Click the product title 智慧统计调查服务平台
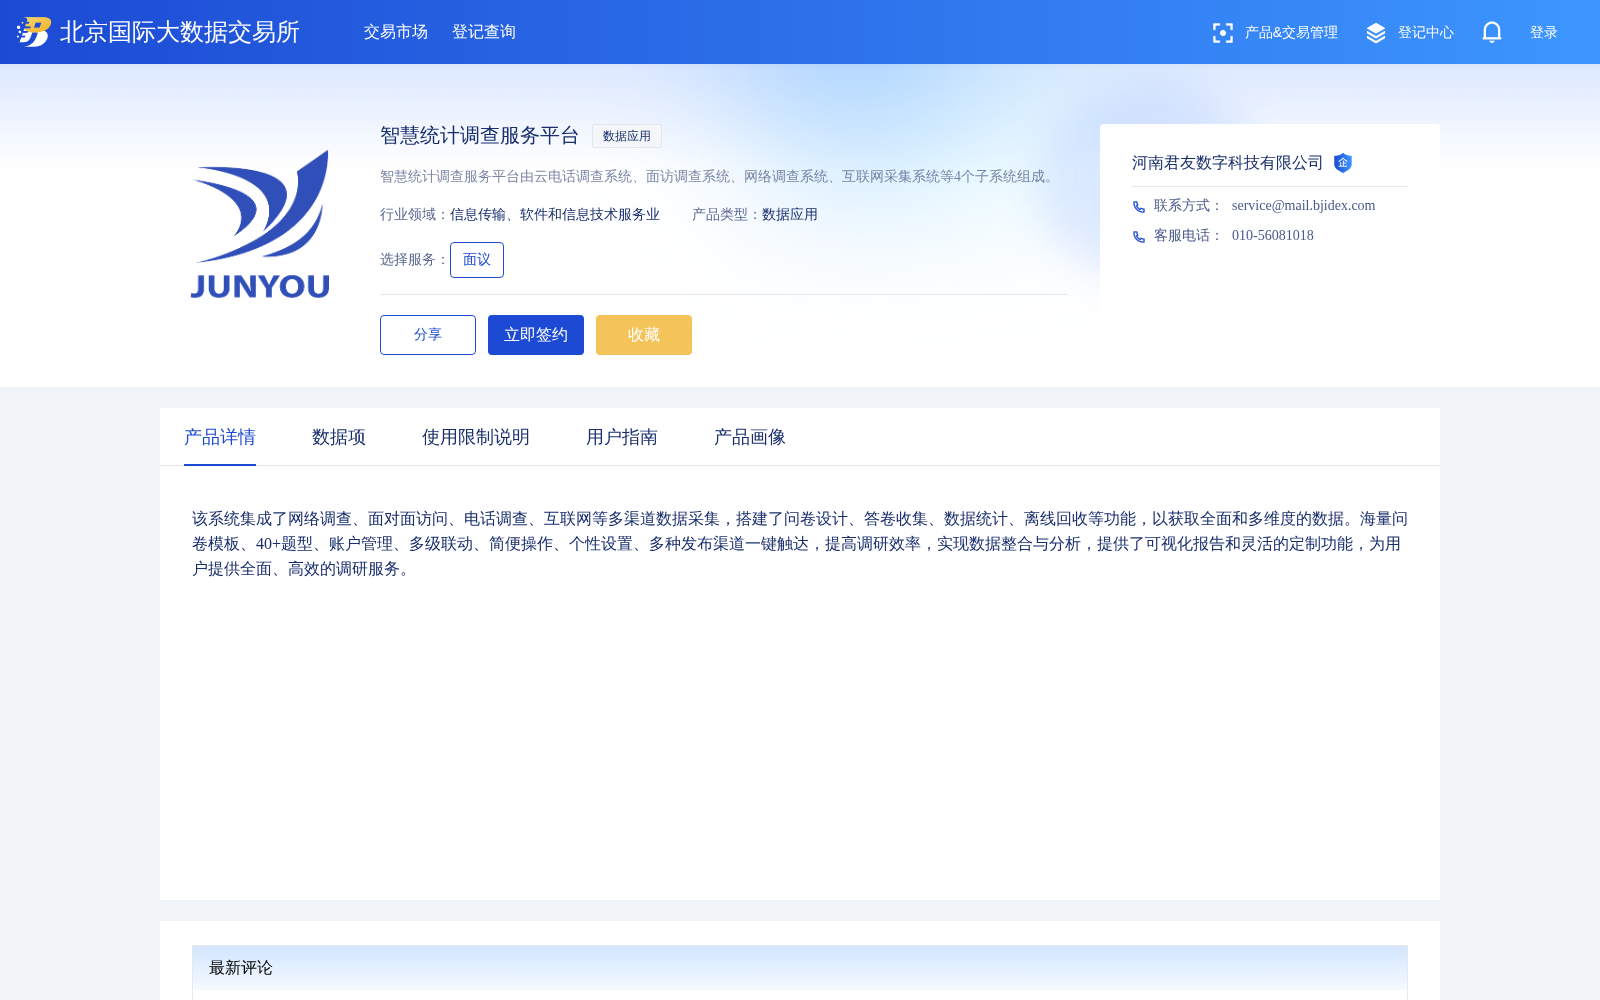This screenshot has height=1000, width=1600. 480,135
